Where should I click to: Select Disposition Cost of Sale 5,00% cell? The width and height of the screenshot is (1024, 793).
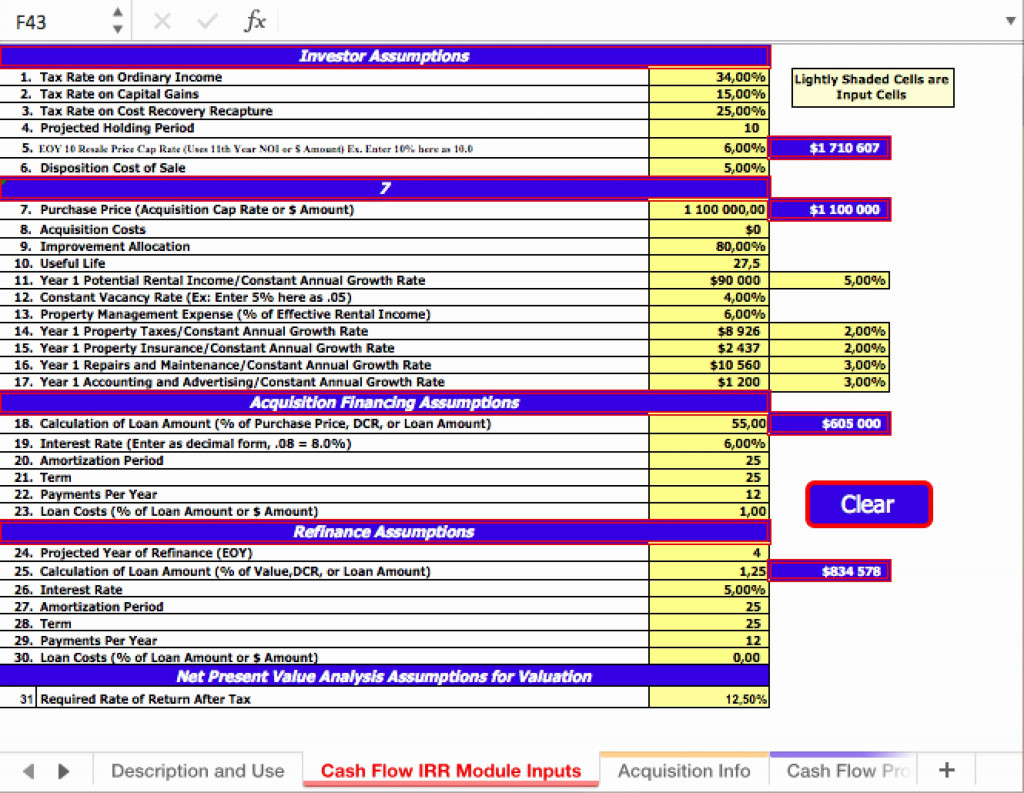point(709,167)
